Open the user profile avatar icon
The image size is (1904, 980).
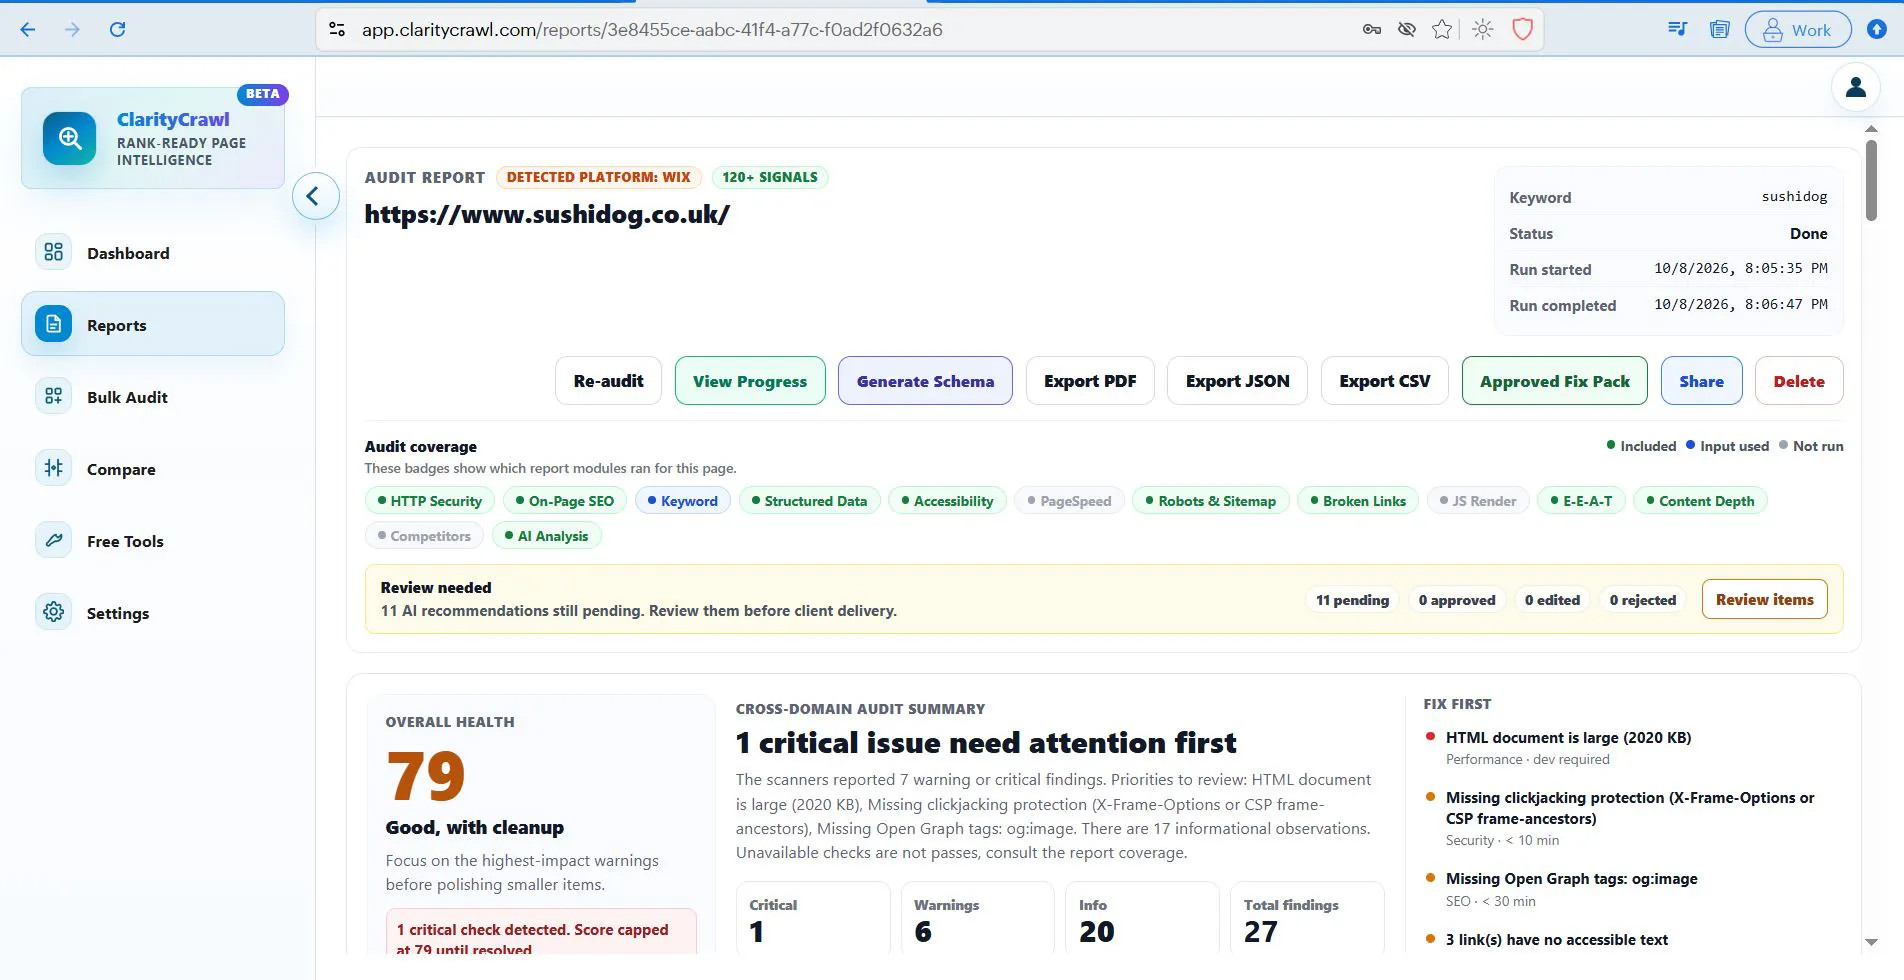pos(1856,88)
